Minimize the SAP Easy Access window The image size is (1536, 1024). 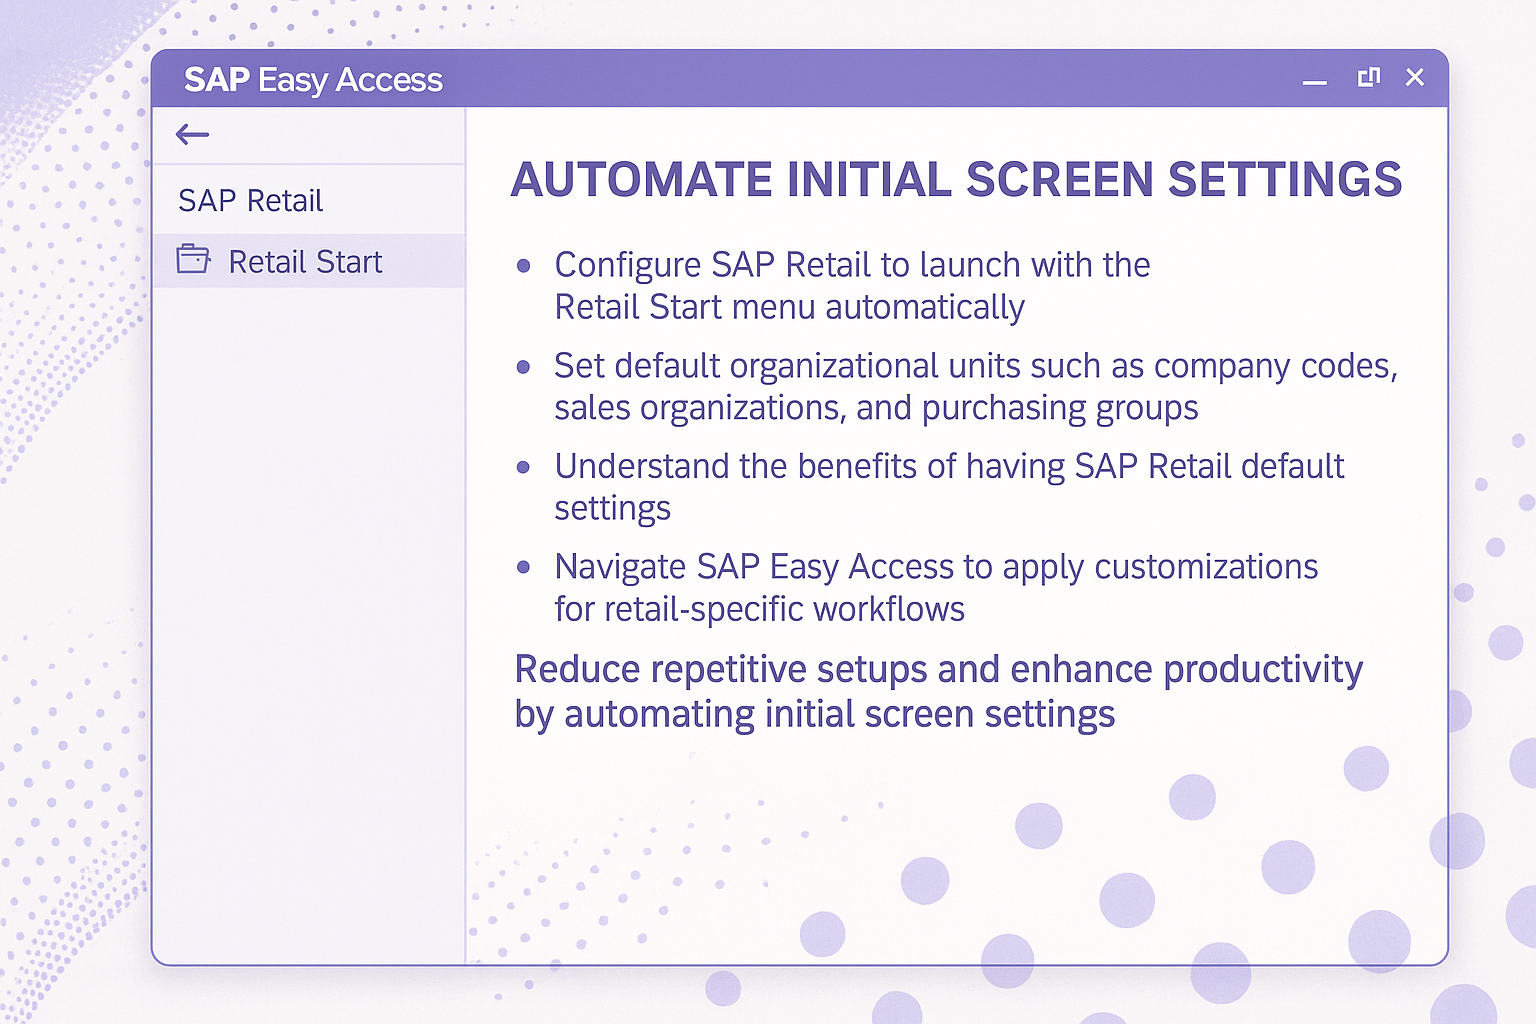click(x=1315, y=80)
